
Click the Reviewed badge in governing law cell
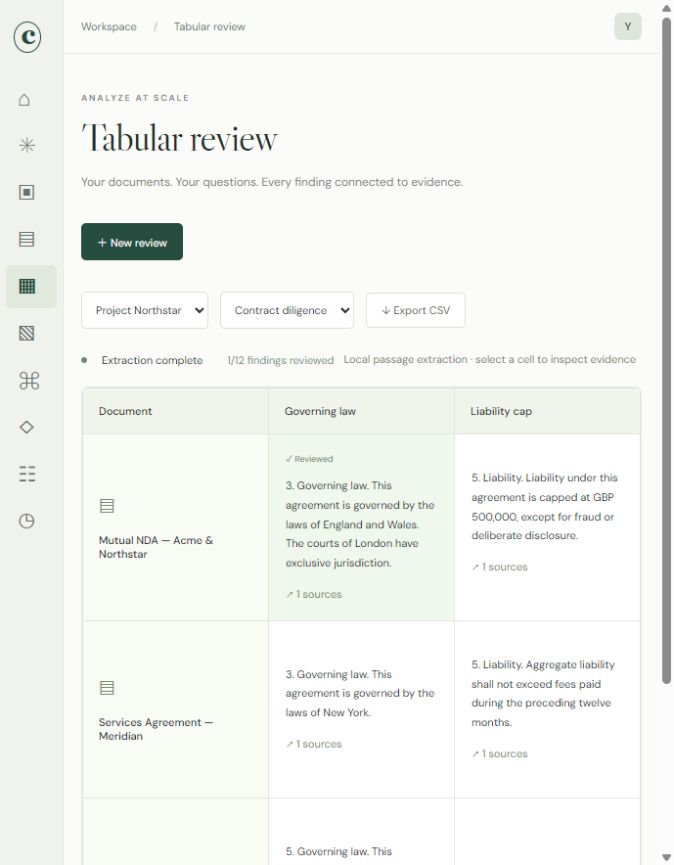point(309,459)
